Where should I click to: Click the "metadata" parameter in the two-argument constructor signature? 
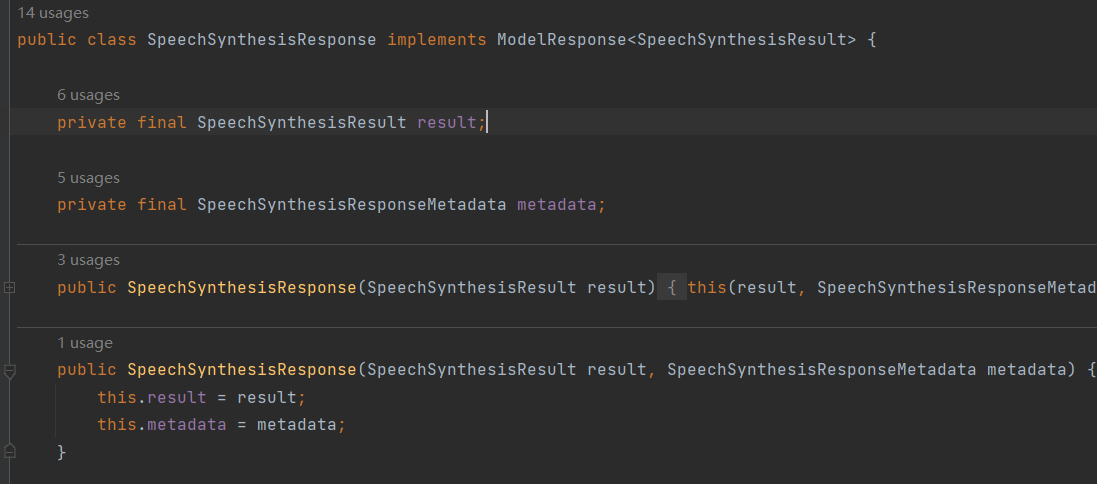[1026, 370]
